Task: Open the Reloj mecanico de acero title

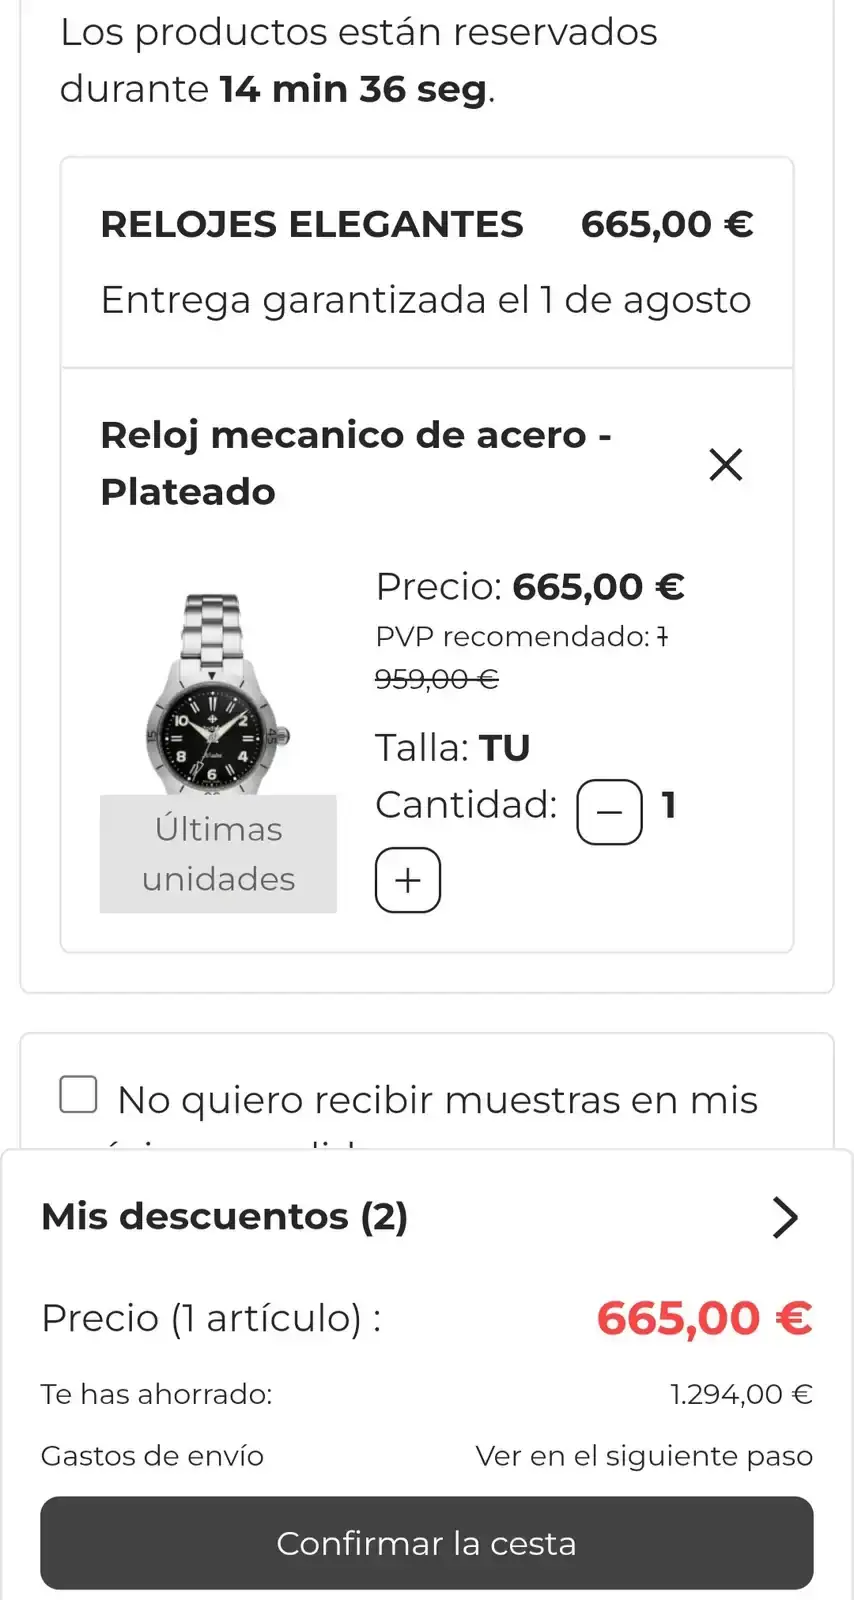Action: coord(356,463)
